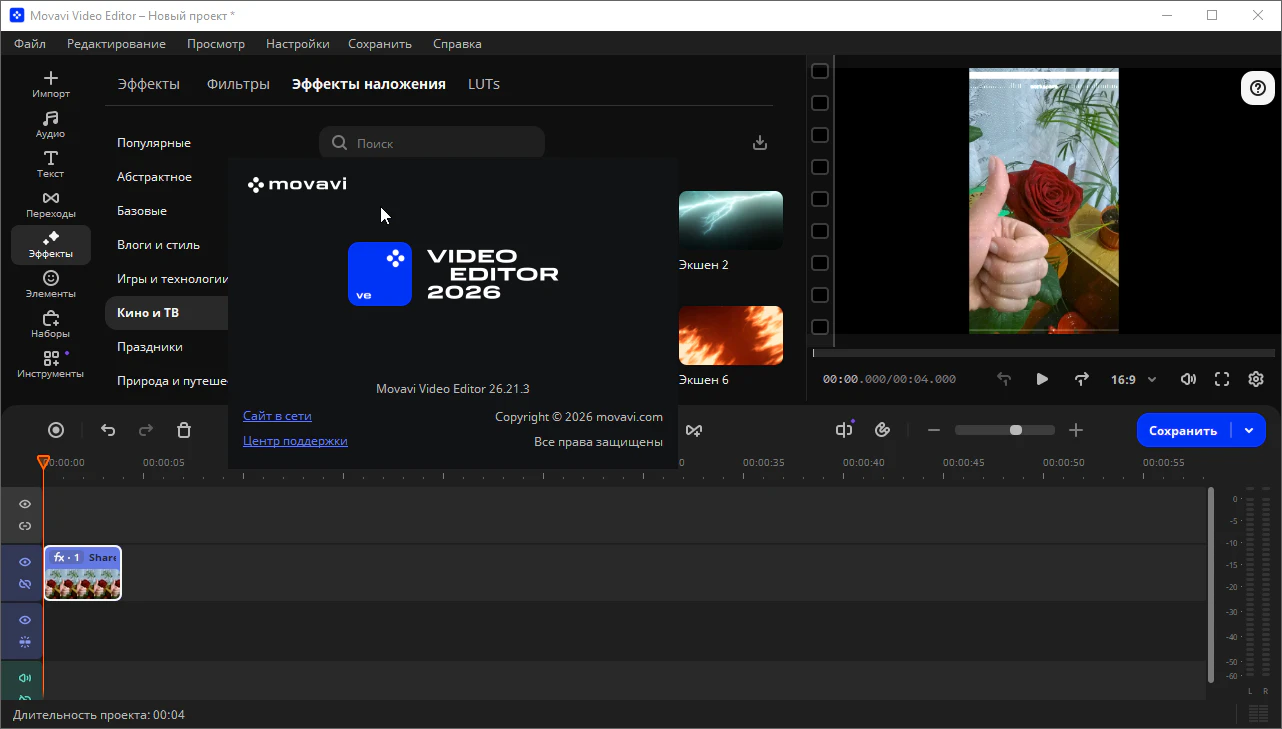1282x729 pixels.
Task: Click the record button on timeline toolbar
Action: (56, 430)
